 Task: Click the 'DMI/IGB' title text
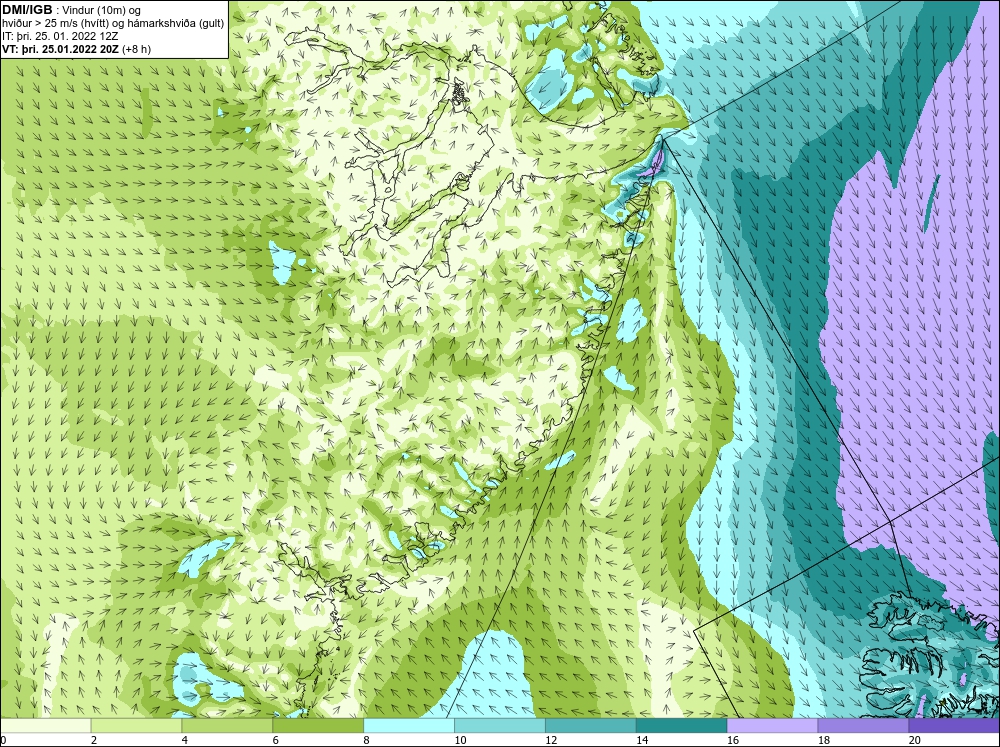[28, 10]
